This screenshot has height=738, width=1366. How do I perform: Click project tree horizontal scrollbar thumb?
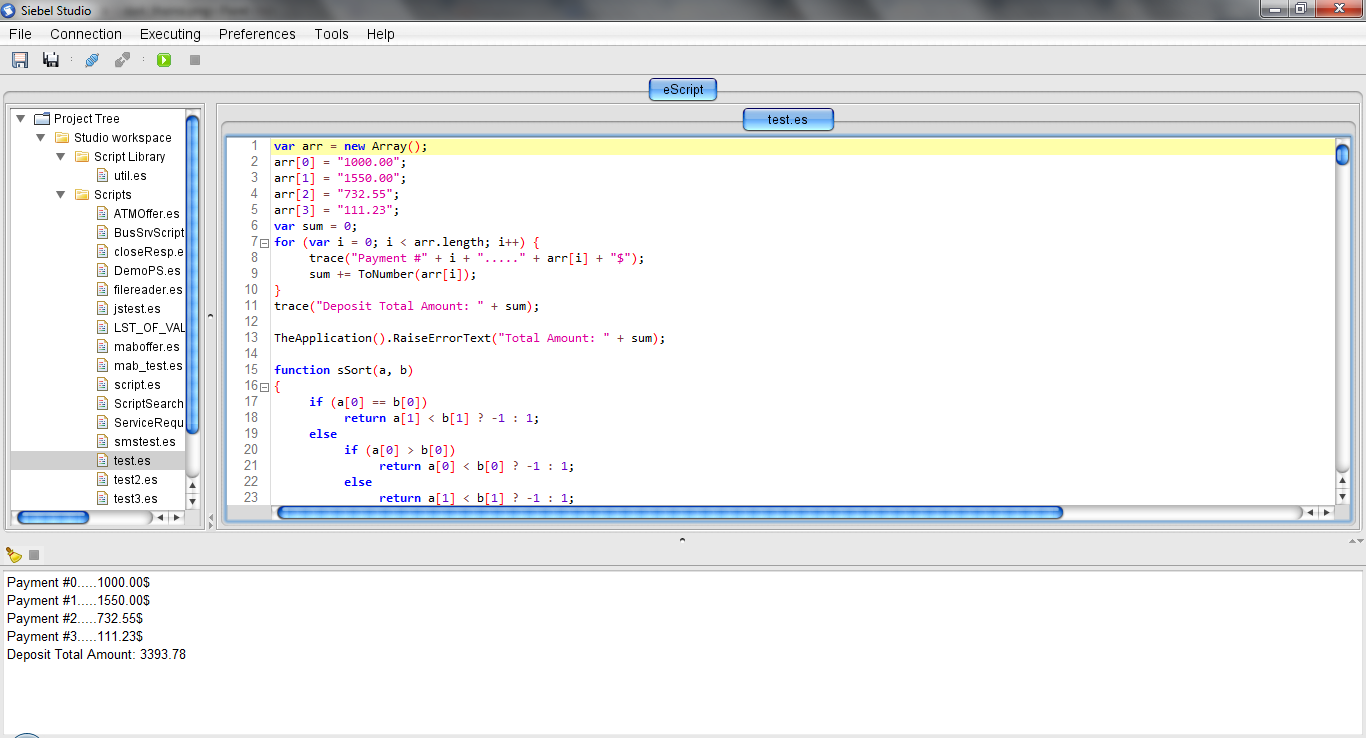[x=53, y=518]
